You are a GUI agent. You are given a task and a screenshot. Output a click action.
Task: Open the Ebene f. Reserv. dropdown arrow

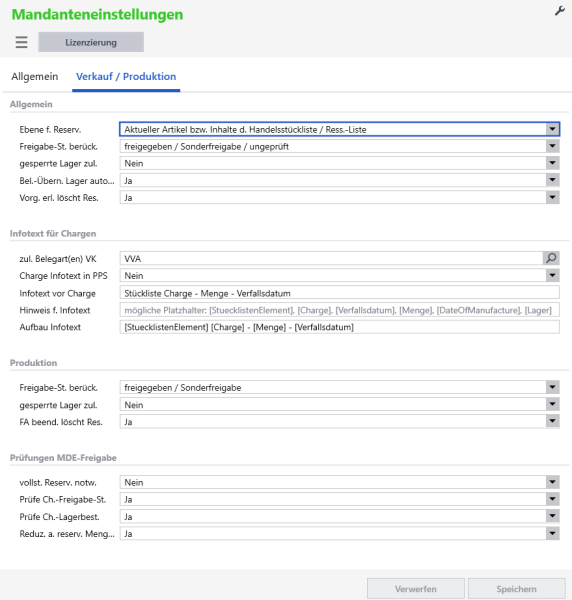[x=552, y=129]
